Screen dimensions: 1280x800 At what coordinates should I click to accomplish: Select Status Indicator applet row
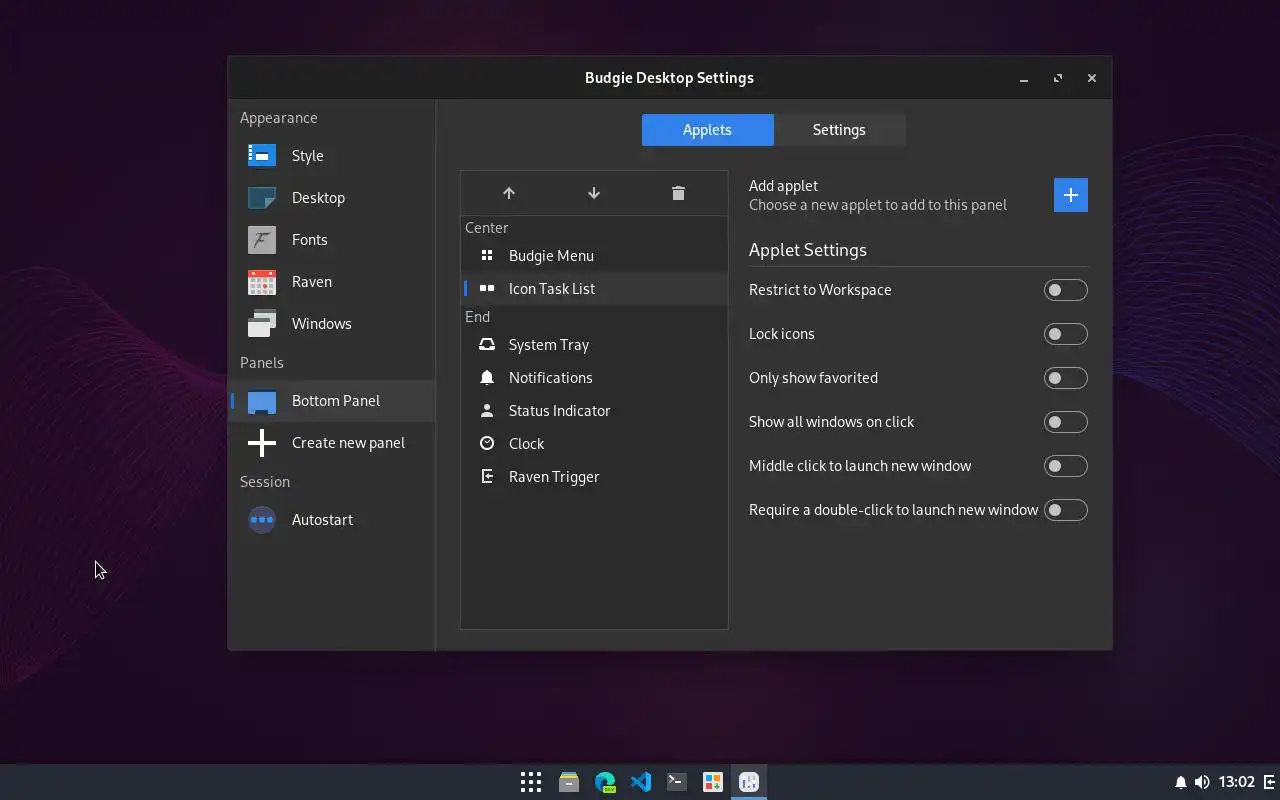point(594,411)
